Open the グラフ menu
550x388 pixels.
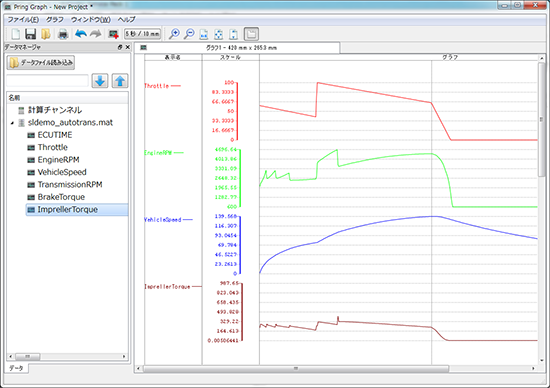[x=55, y=19]
